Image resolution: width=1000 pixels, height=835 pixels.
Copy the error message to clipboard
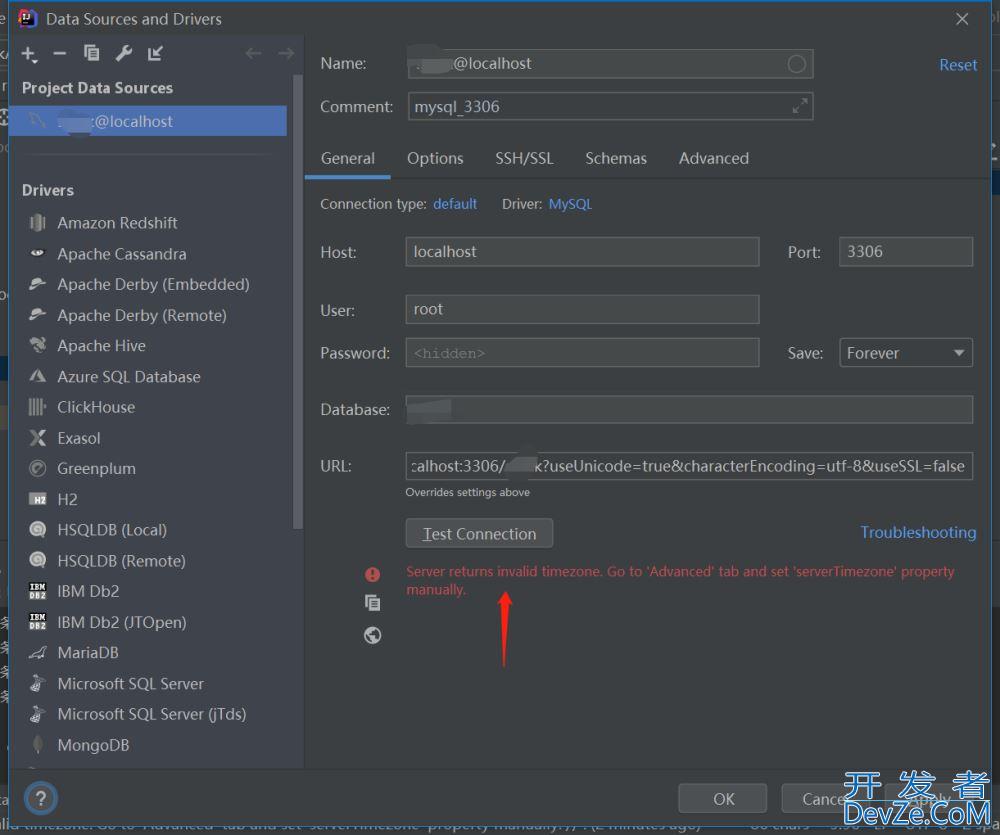pyautogui.click(x=372, y=603)
